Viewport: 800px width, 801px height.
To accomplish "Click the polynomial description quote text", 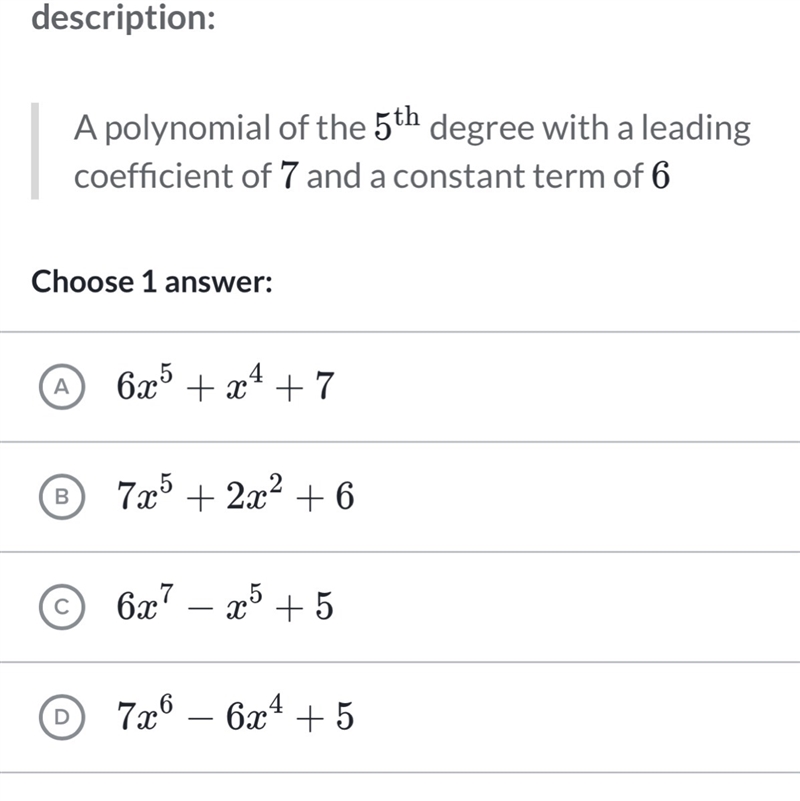I will coord(412,151).
